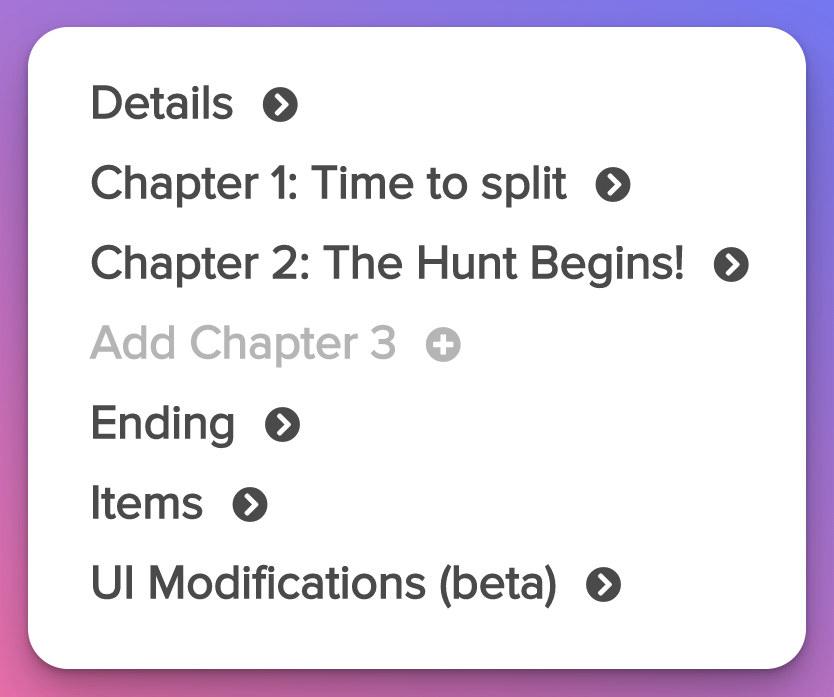Screen dimensions: 834x697
Task: Click the arrow icon beside Chapter 2
Action: (x=731, y=264)
